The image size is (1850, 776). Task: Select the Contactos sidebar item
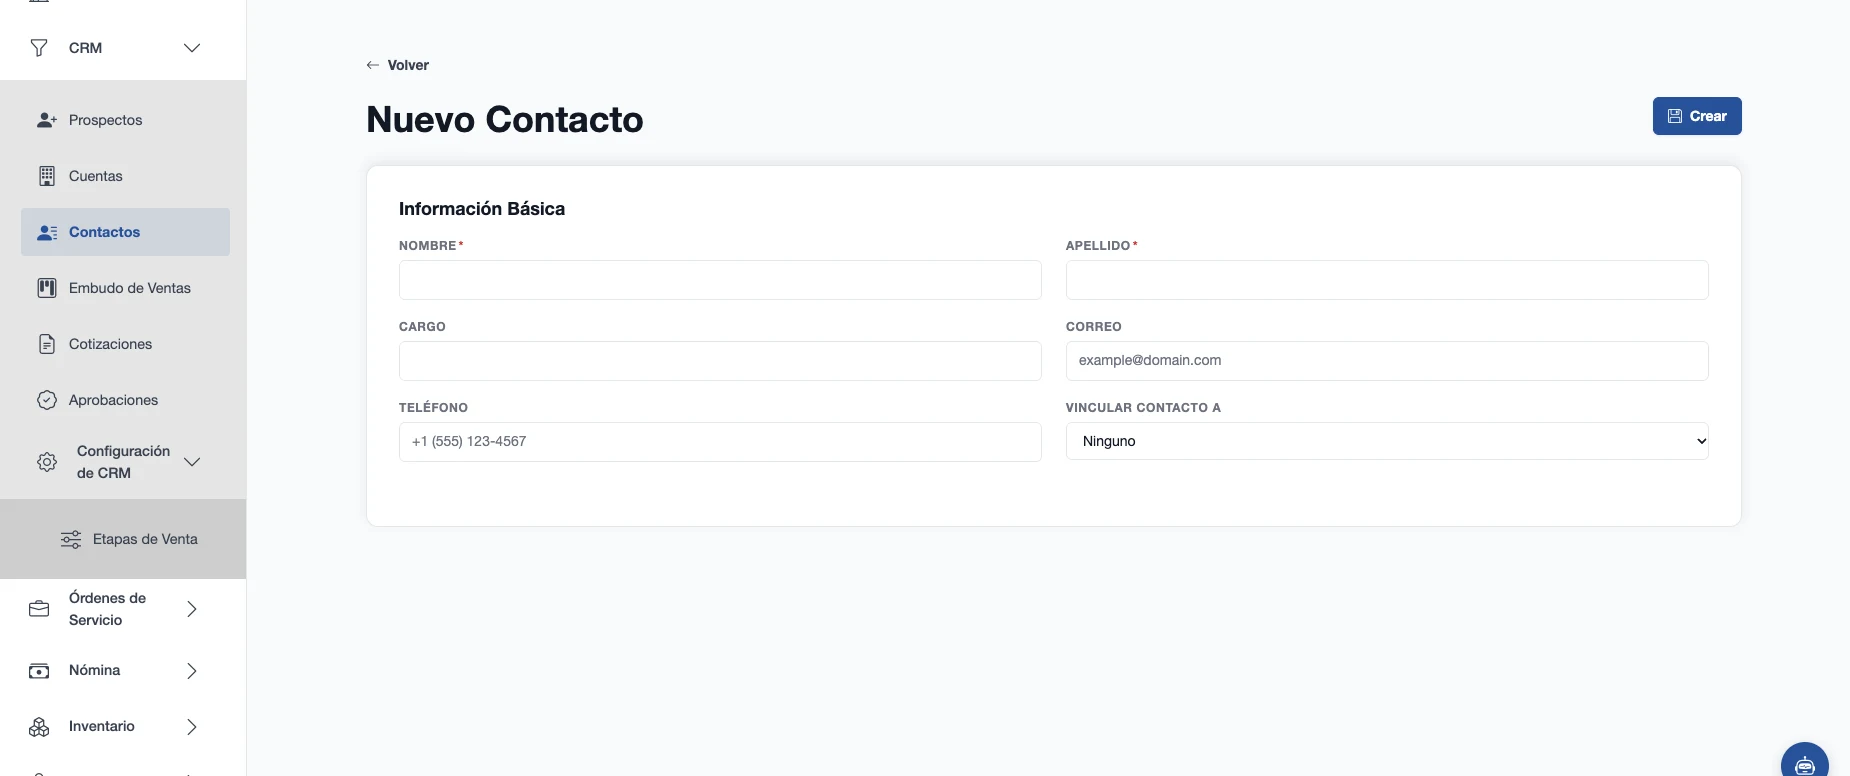click(125, 232)
